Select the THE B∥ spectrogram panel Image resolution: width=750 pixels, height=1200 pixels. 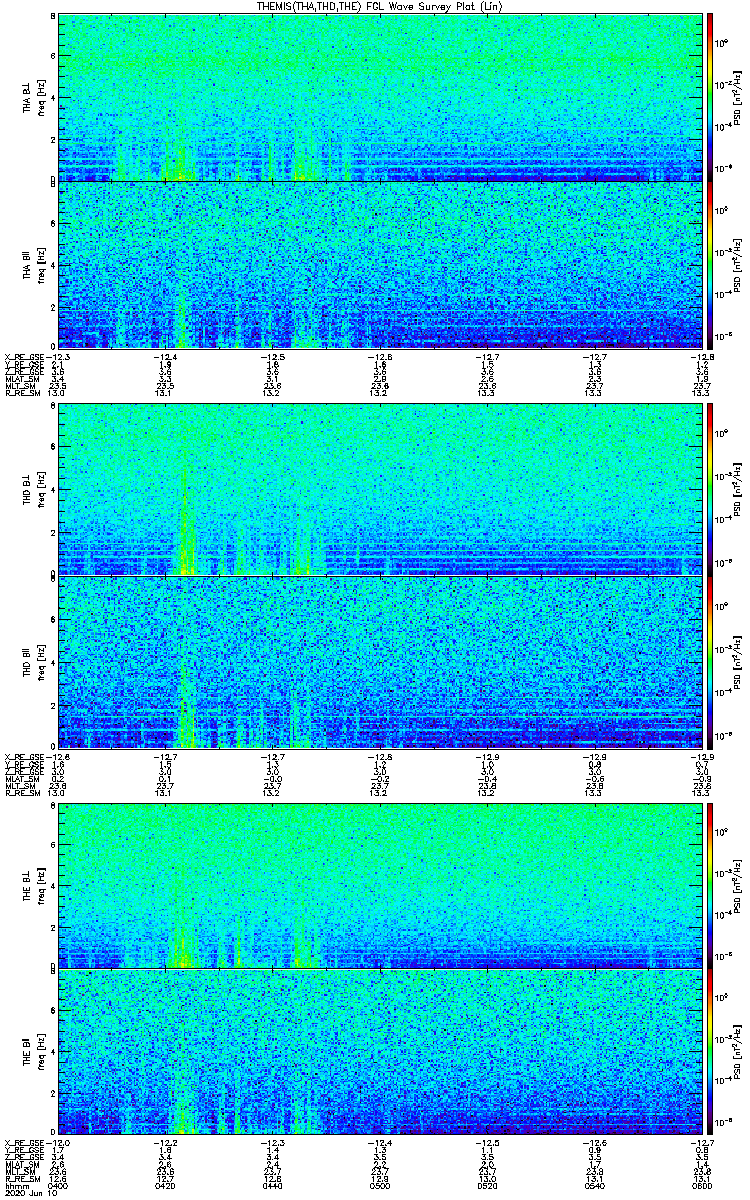point(378,1052)
